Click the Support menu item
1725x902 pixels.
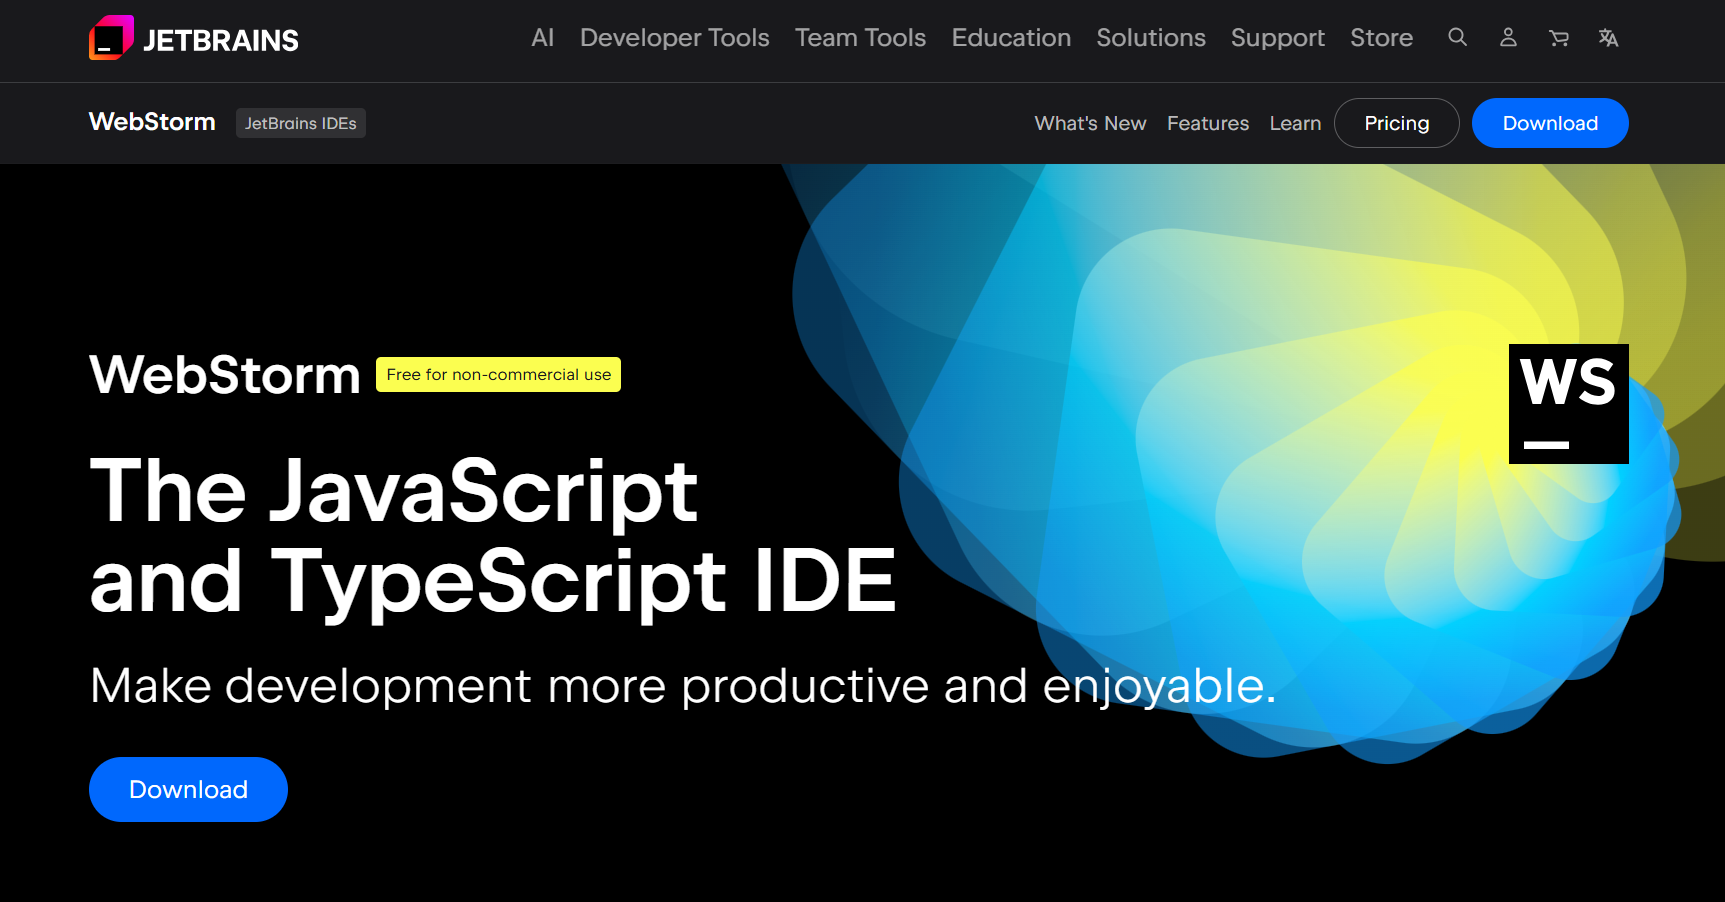(1278, 38)
